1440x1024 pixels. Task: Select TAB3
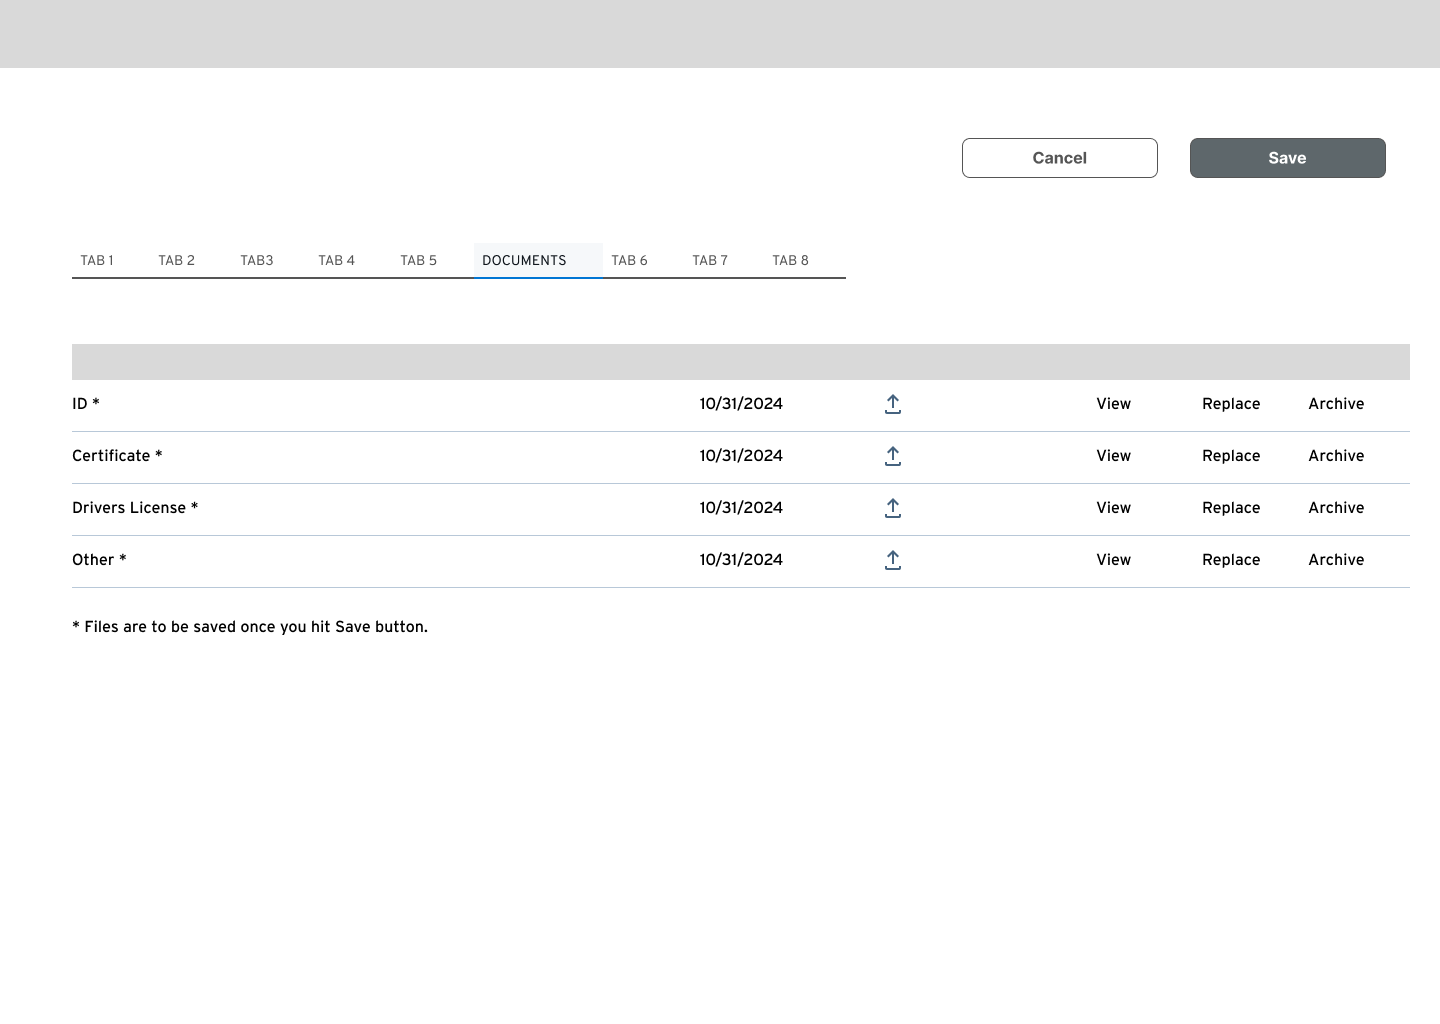click(x=257, y=260)
